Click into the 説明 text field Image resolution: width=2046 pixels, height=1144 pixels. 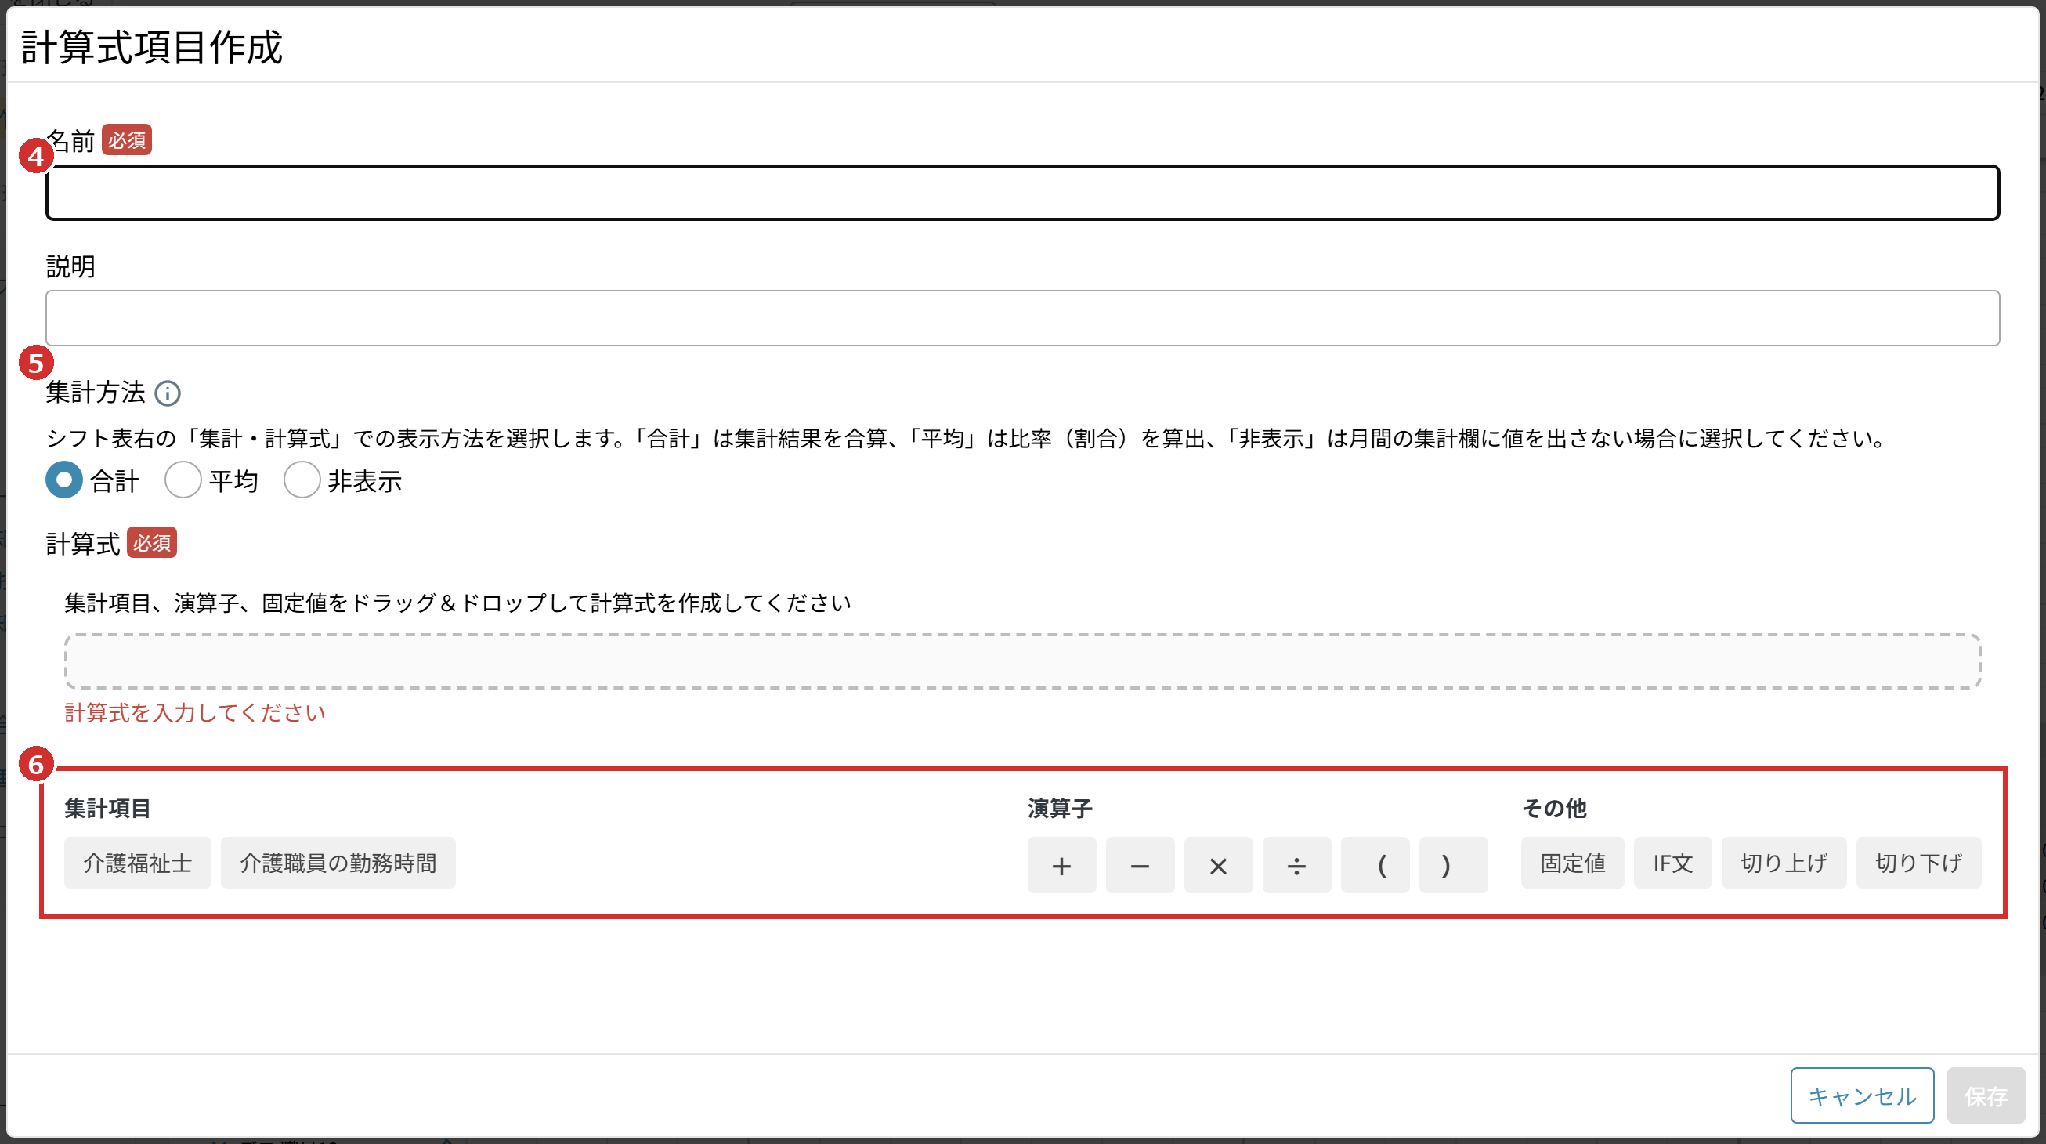pyautogui.click(x=1022, y=318)
